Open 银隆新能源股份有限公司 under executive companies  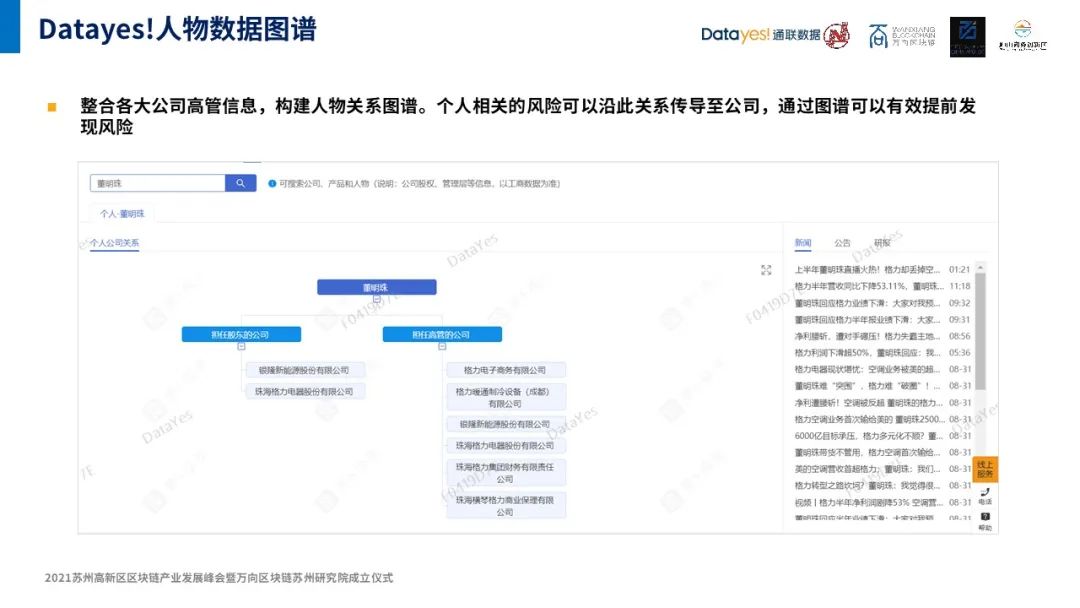(506, 424)
